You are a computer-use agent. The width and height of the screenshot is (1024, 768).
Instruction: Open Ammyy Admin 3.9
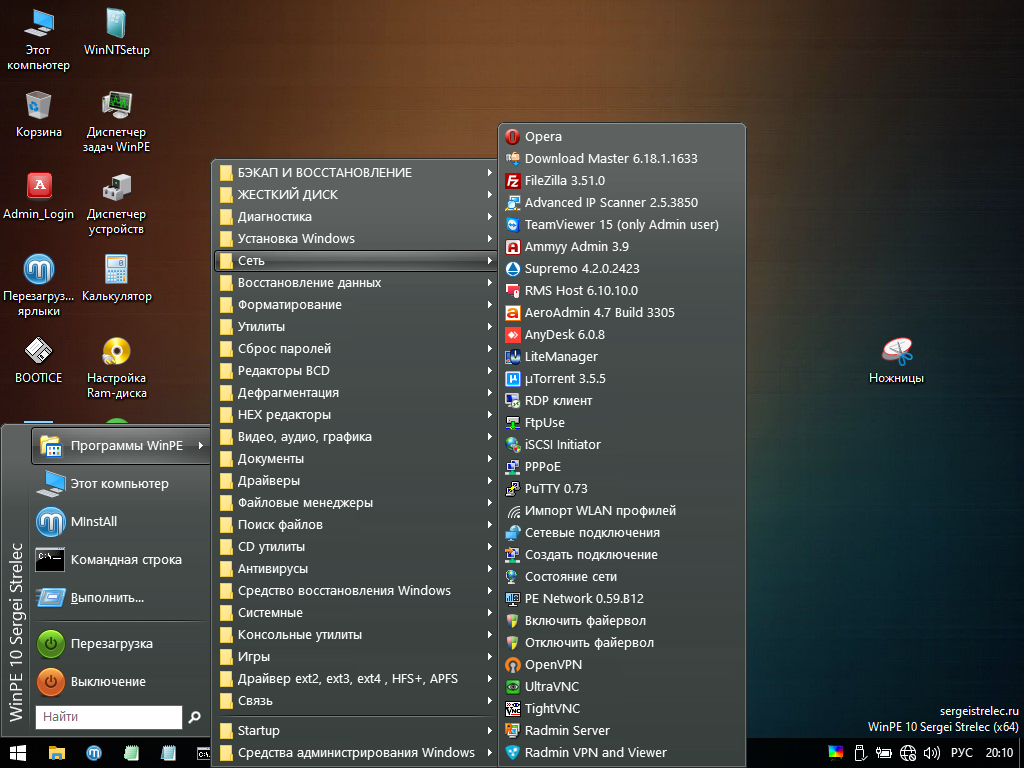[622, 246]
